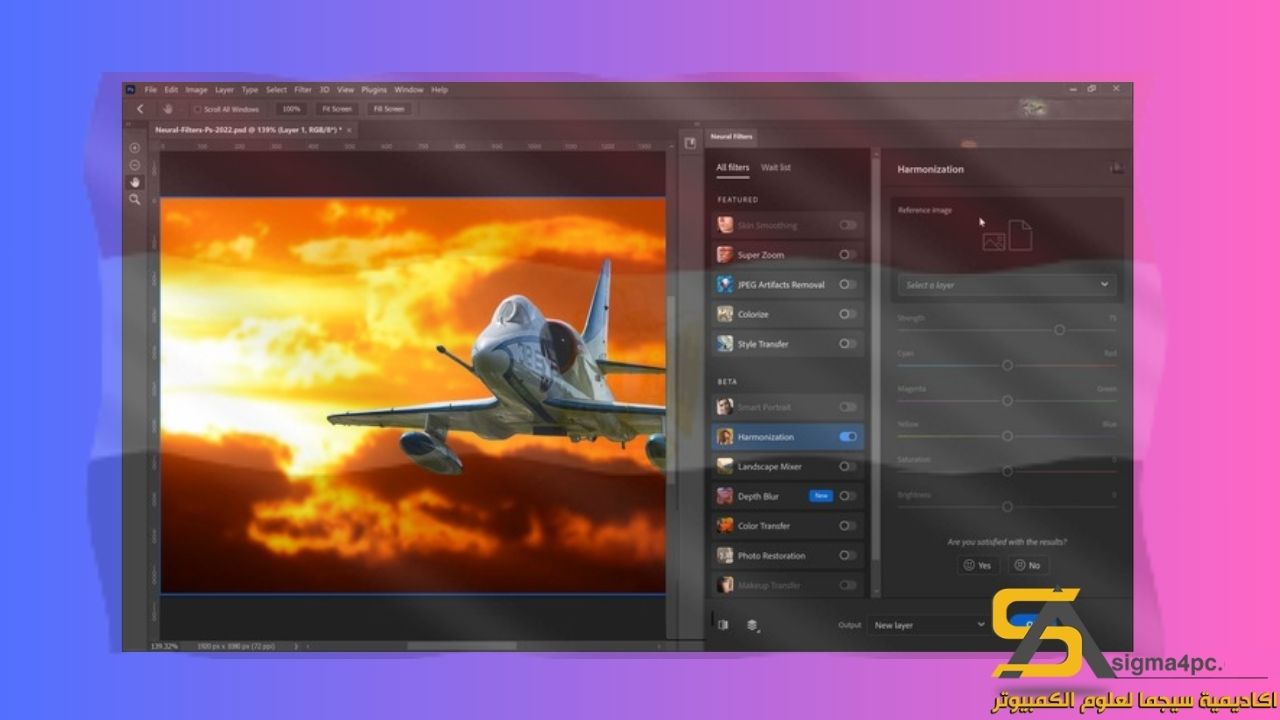
Task: Select the Neural Filters panel tab
Action: click(x=731, y=136)
